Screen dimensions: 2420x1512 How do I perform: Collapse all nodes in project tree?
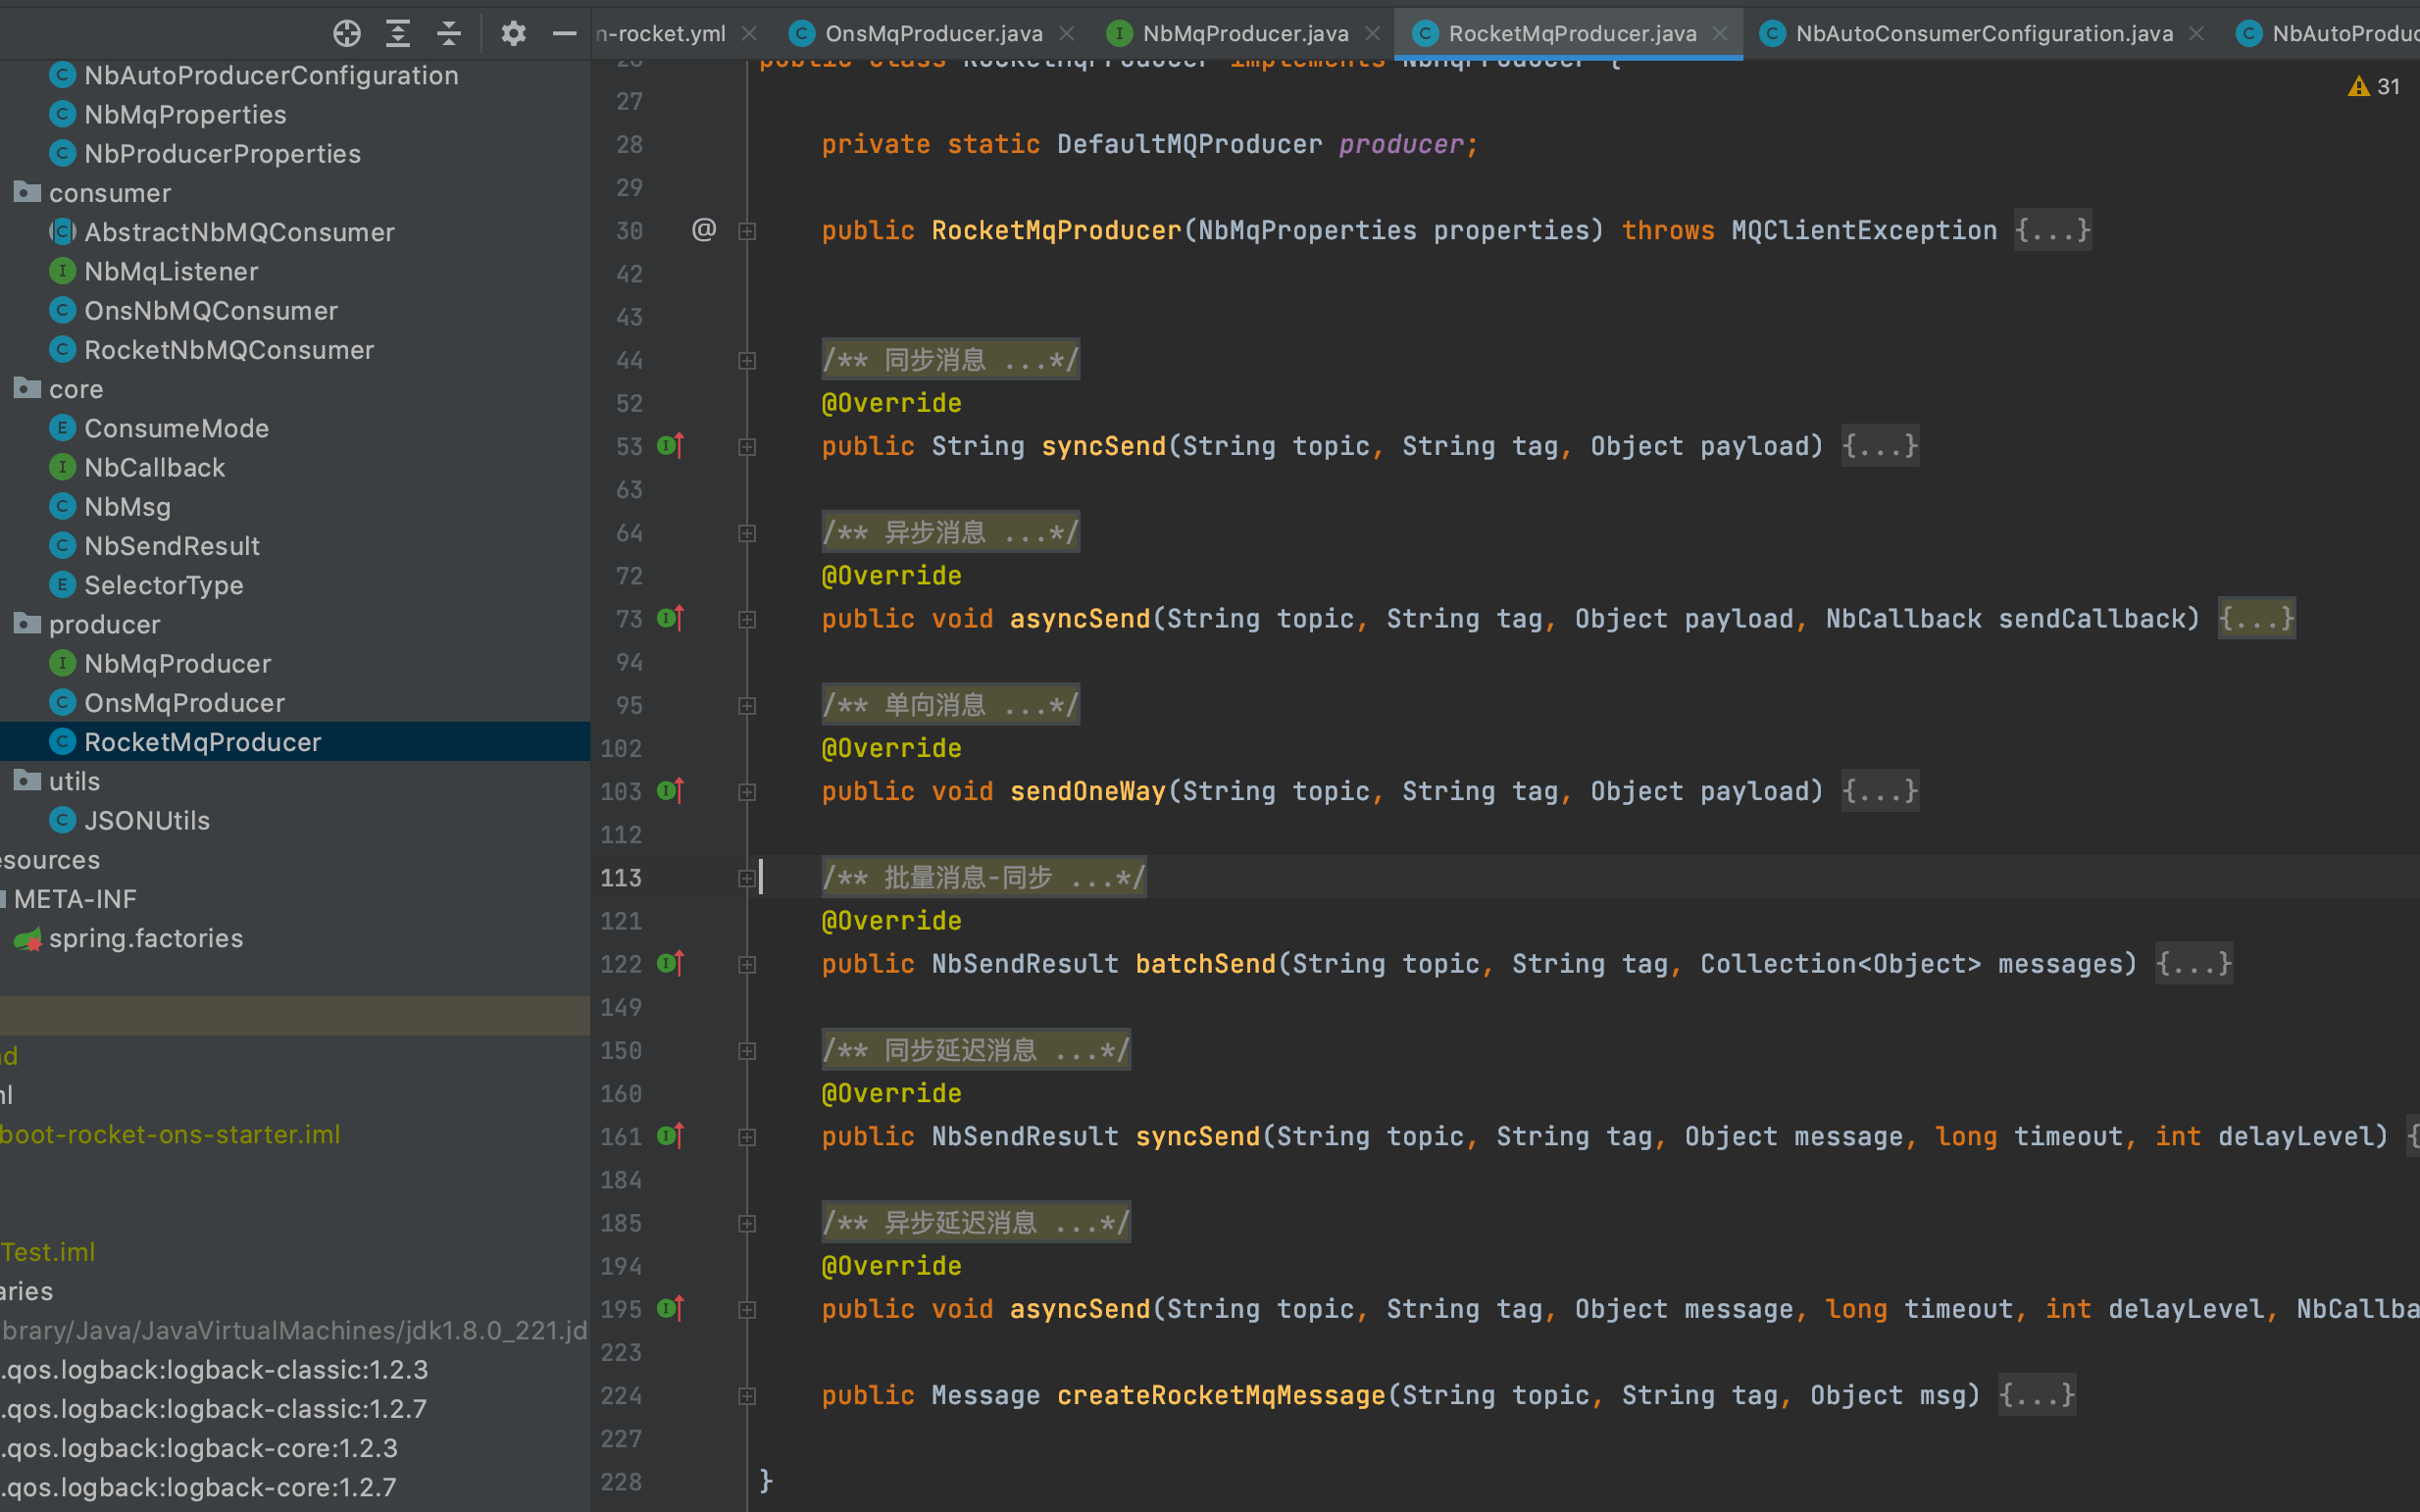coord(449,33)
